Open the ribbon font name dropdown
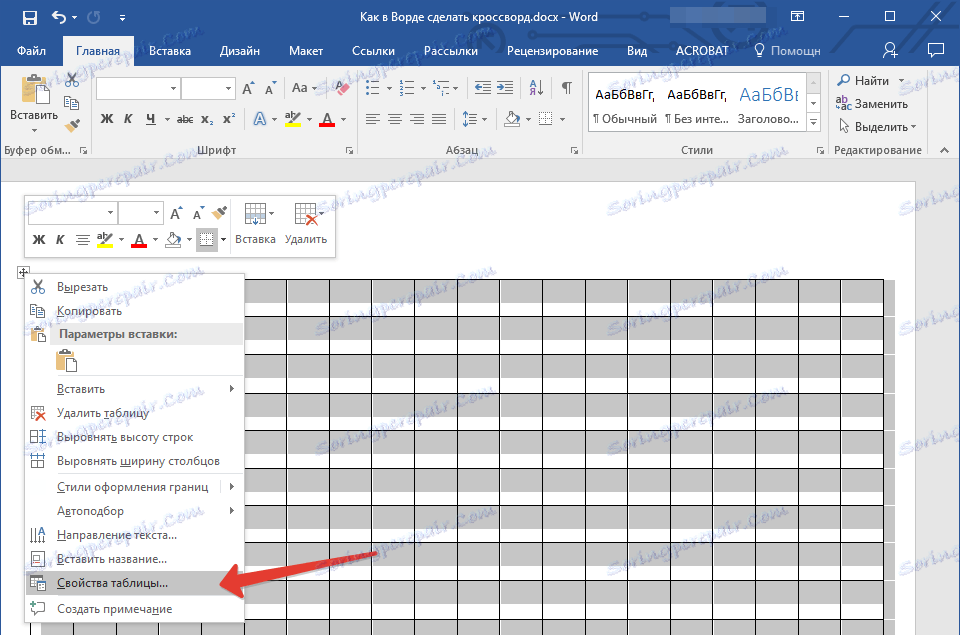This screenshot has width=960, height=635. pyautogui.click(x=173, y=89)
